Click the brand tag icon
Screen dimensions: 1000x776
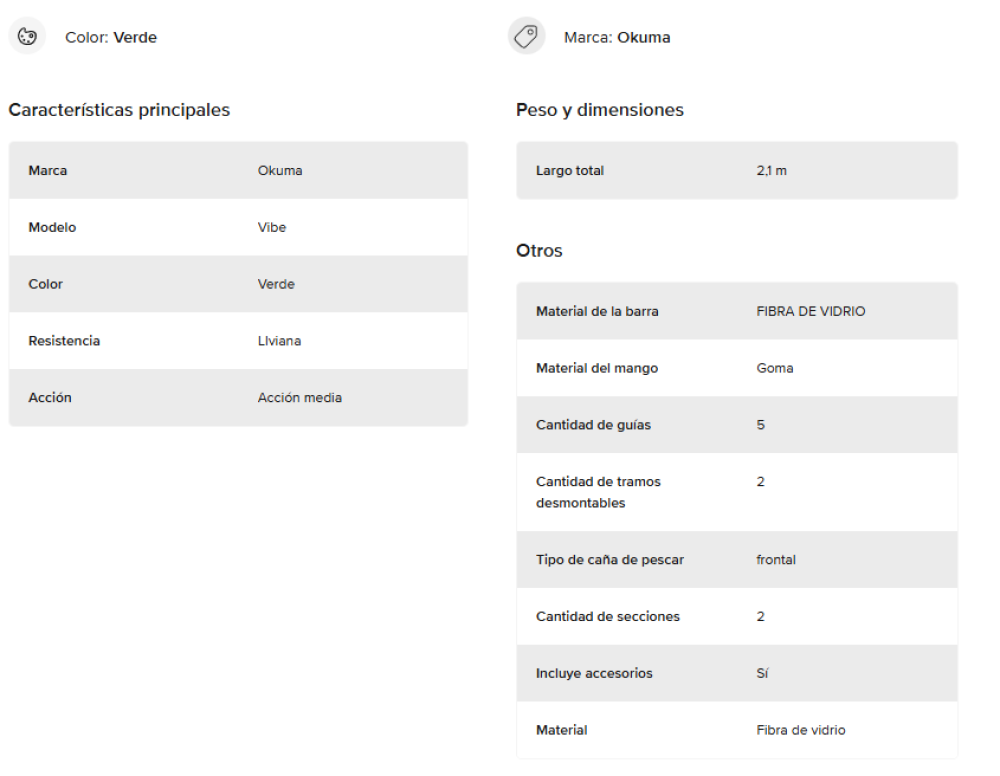point(526,37)
